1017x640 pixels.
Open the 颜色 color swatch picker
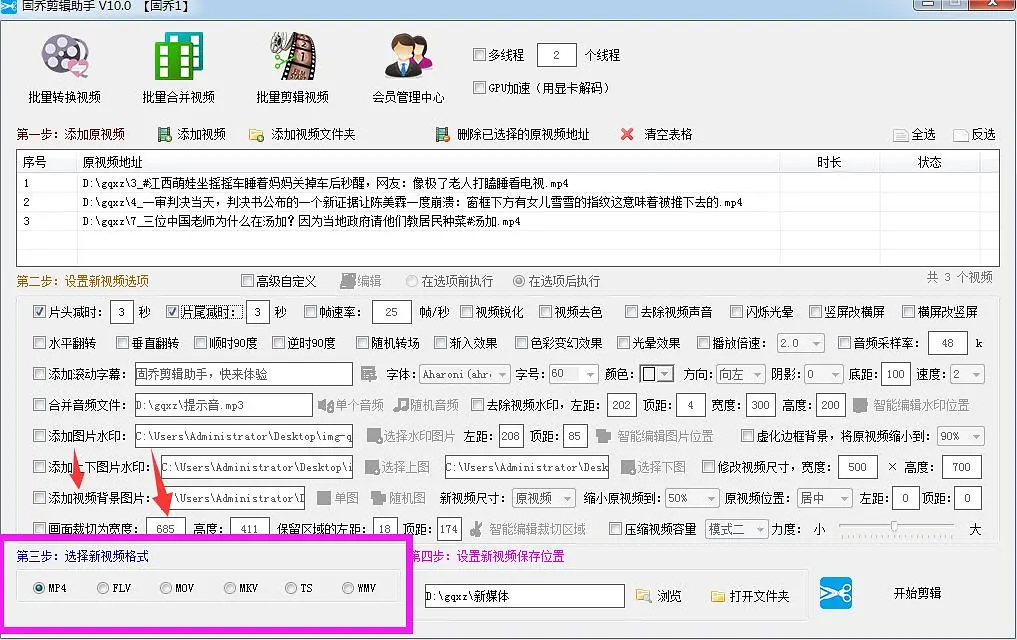pyautogui.click(x=657, y=374)
